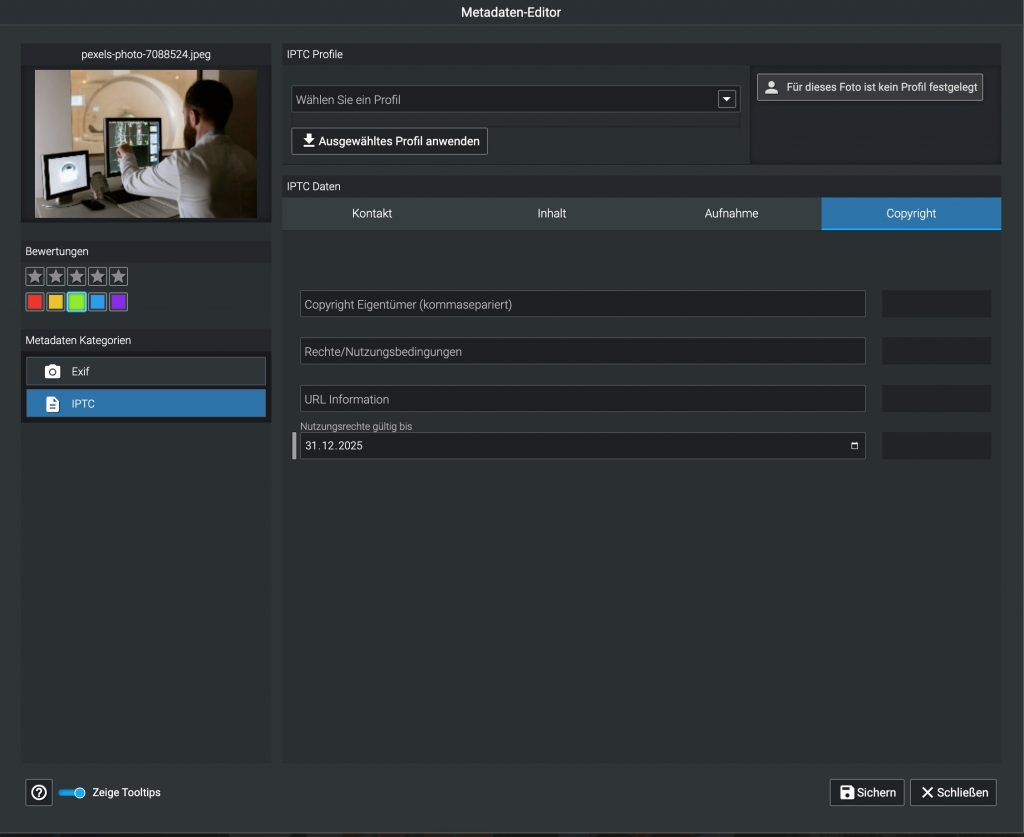The image size is (1024, 837).
Task: Open the help question mark icon
Action: point(38,792)
